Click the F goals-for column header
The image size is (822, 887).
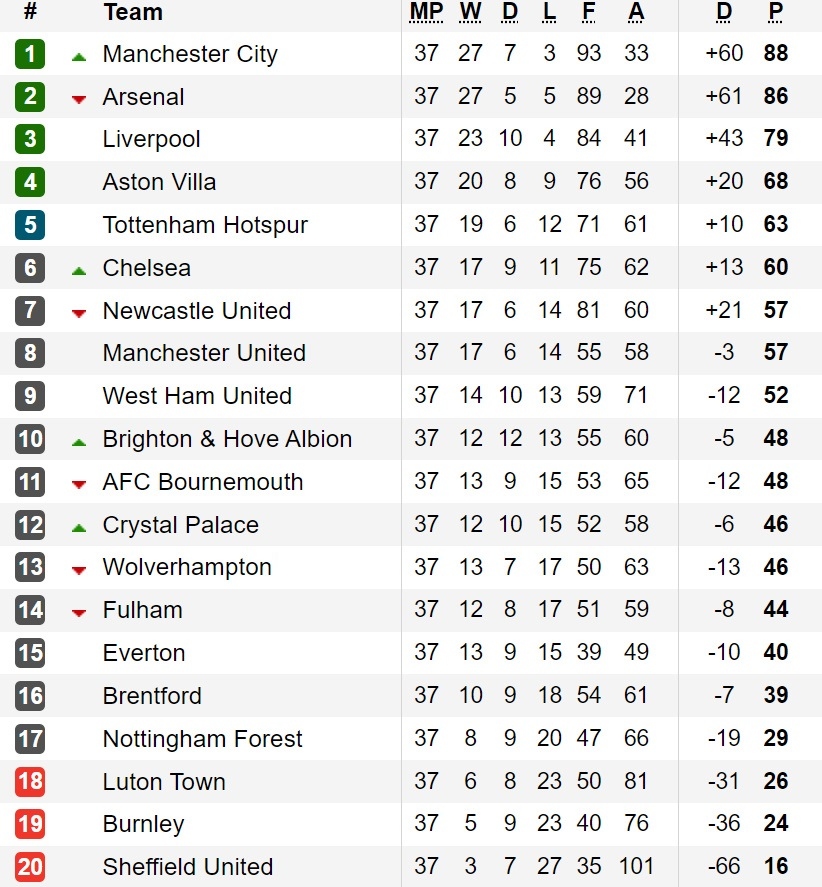[589, 12]
